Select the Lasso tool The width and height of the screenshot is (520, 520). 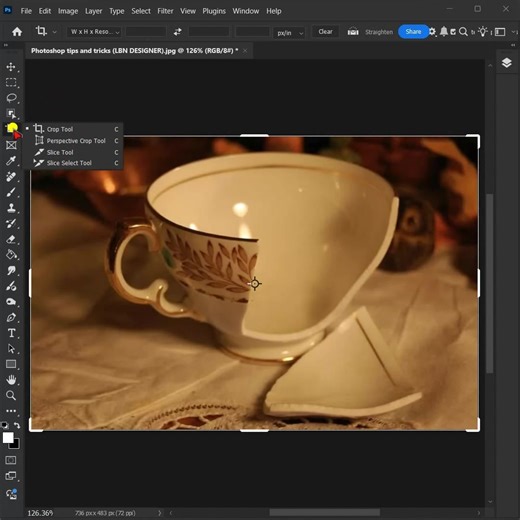click(11, 98)
